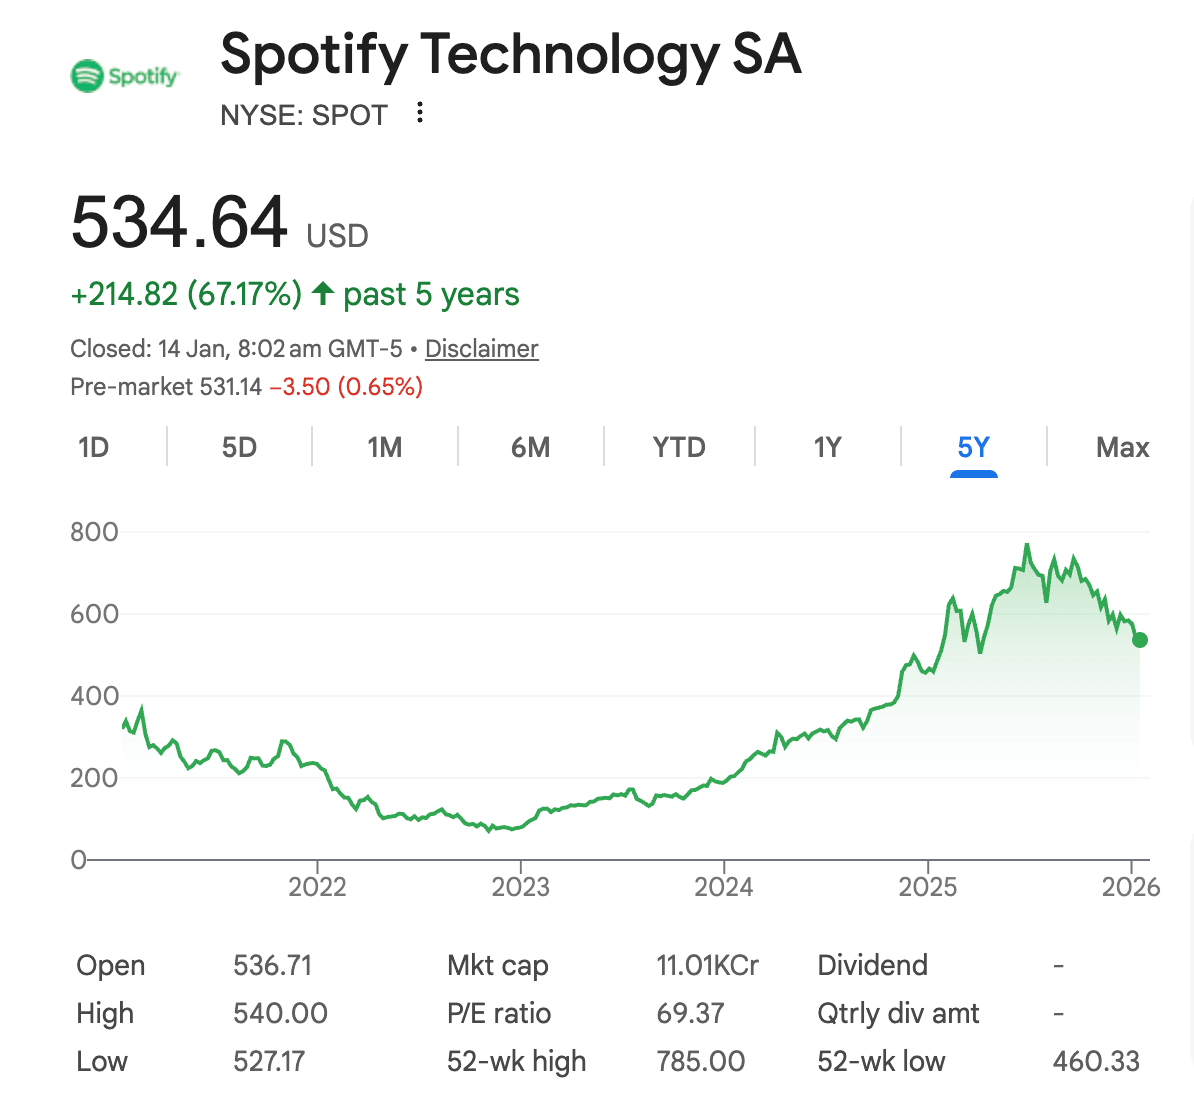The image size is (1194, 1118).
Task: Switch to YTD chart view
Action: pyautogui.click(x=679, y=447)
